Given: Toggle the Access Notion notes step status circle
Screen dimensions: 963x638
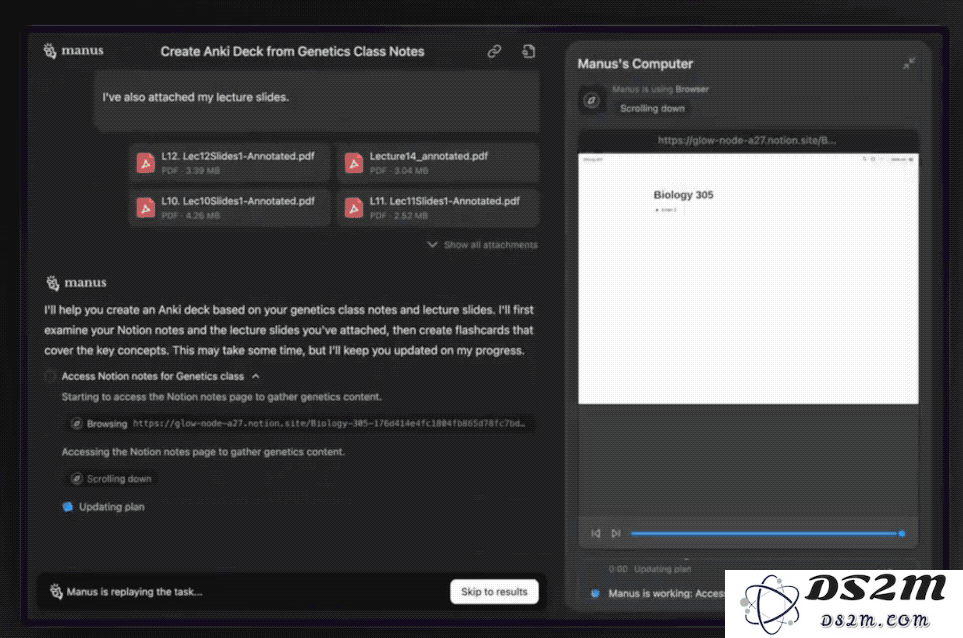Looking at the screenshot, I should [50, 376].
